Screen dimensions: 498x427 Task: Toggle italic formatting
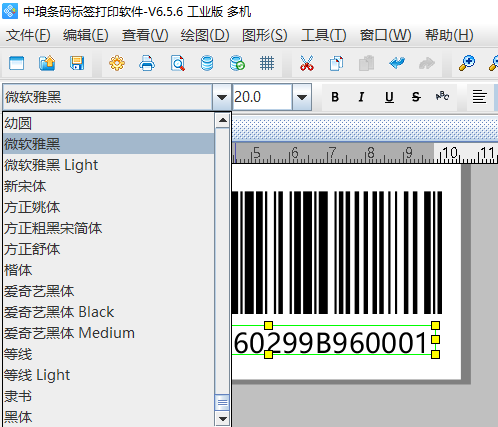click(361, 97)
